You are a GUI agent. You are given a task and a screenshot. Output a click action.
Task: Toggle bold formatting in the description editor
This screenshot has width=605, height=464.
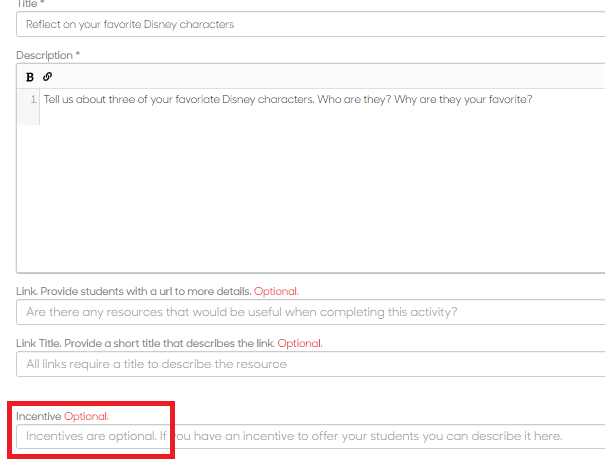point(30,77)
